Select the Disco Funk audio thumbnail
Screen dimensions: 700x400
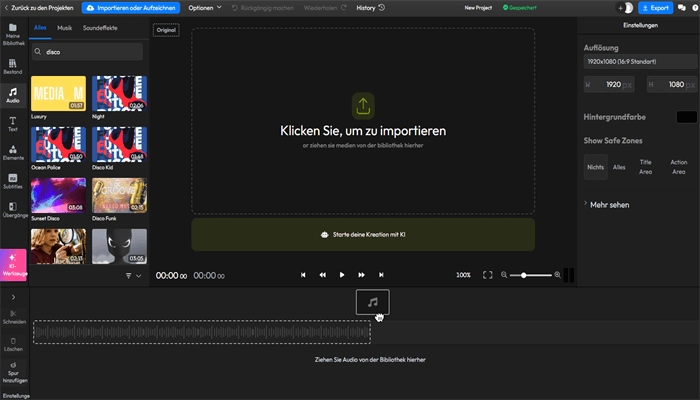click(119, 195)
